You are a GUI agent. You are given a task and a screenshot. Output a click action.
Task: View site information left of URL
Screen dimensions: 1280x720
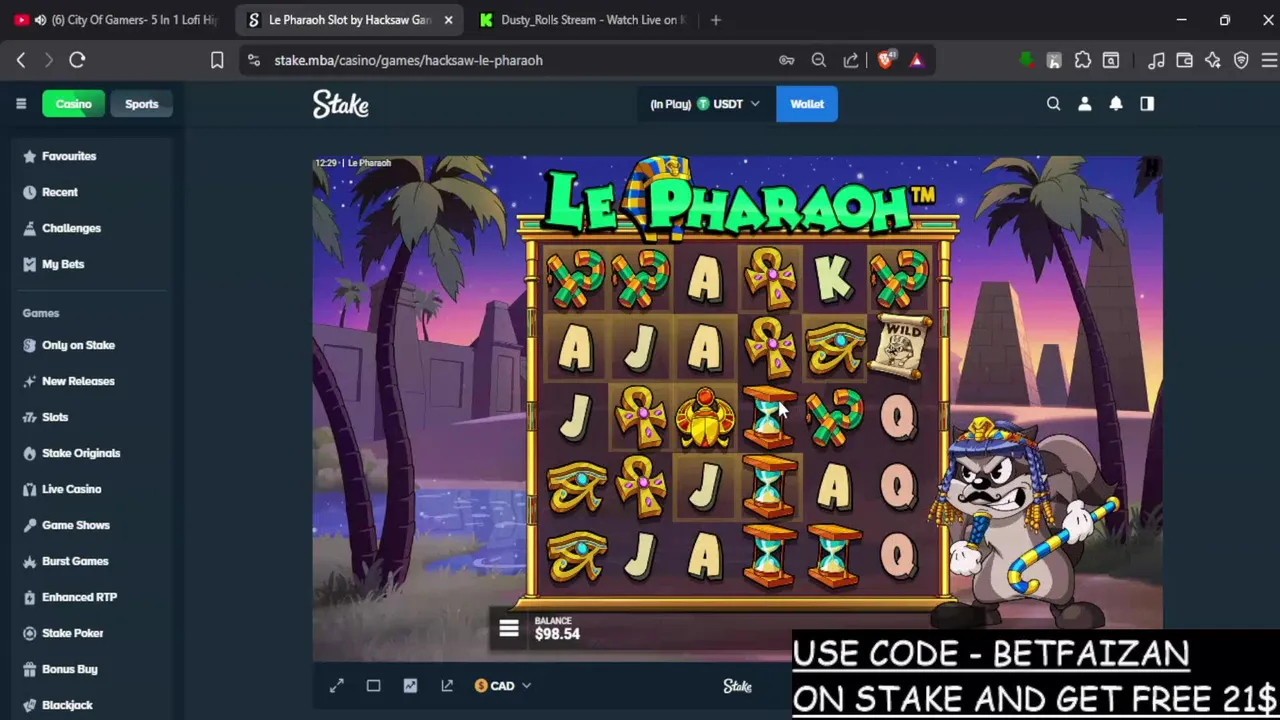(x=254, y=60)
